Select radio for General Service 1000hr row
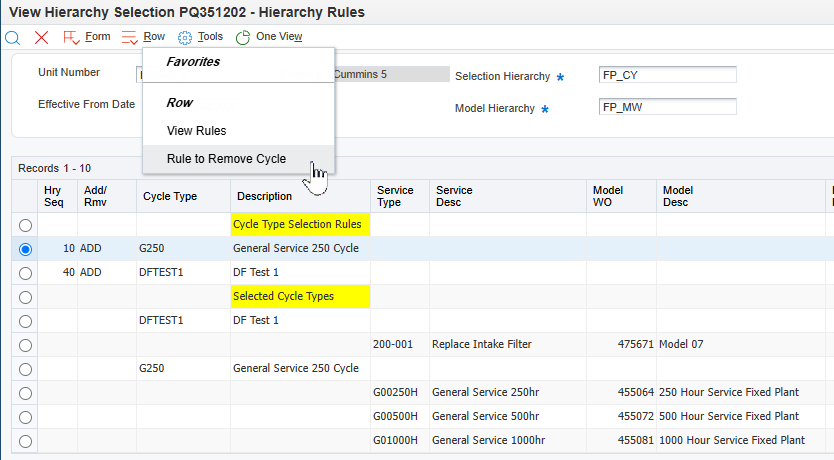Viewport: 834px width, 460px height. click(x=25, y=441)
